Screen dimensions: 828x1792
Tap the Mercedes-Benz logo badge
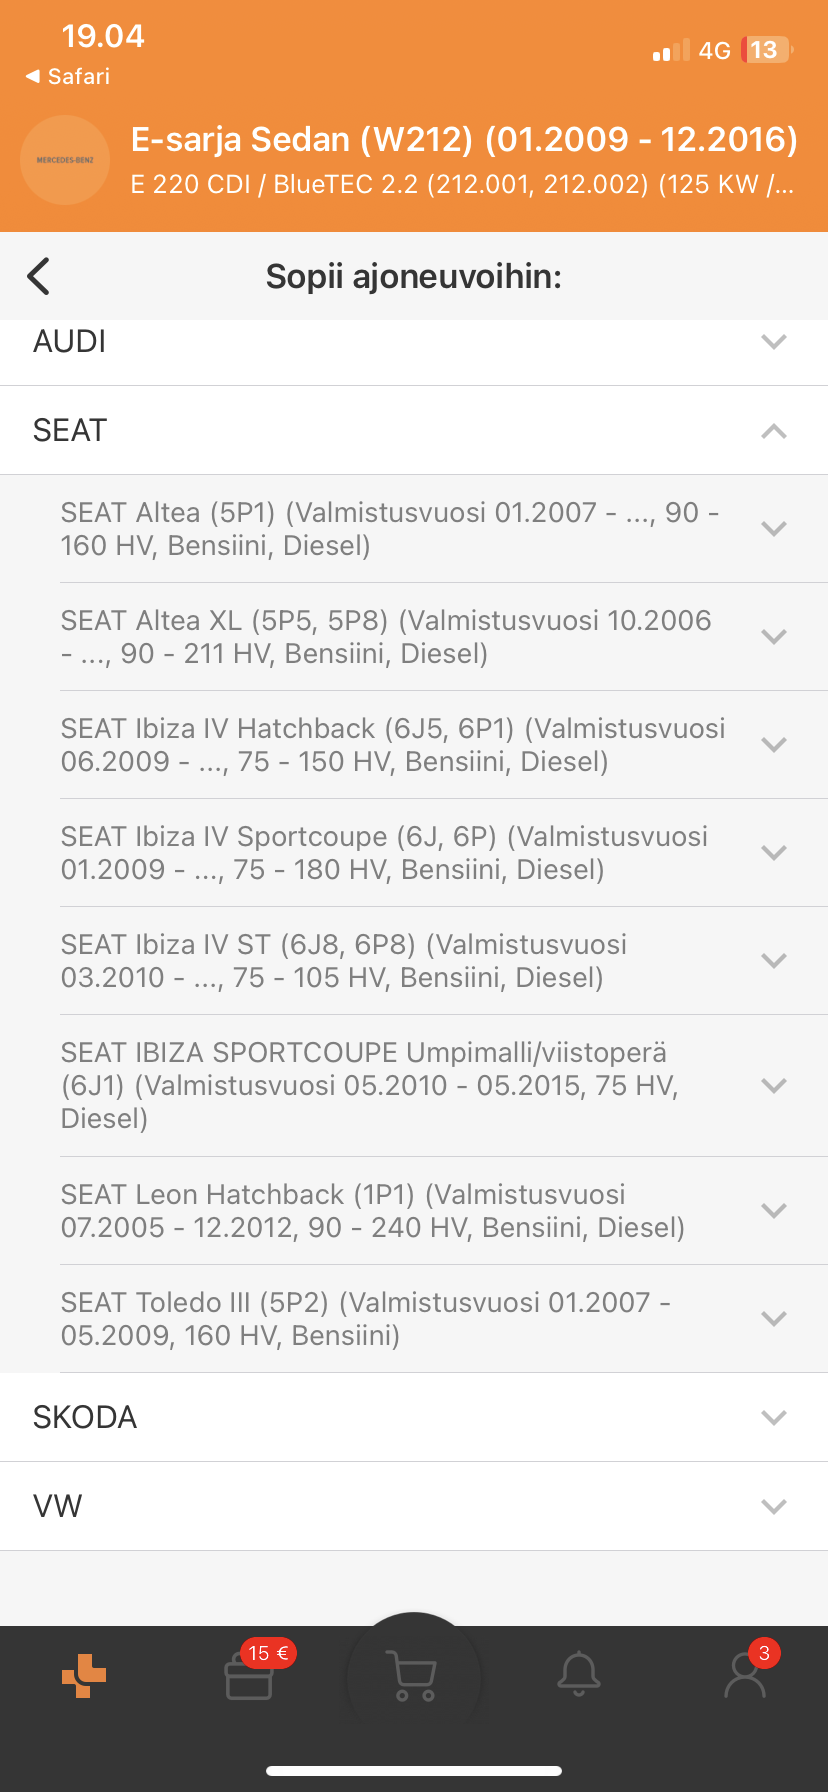point(65,160)
